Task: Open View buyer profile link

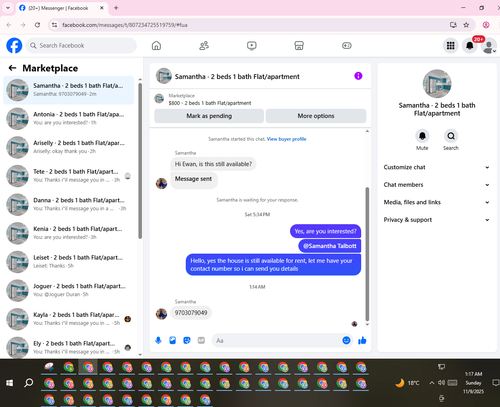Action: pos(286,139)
